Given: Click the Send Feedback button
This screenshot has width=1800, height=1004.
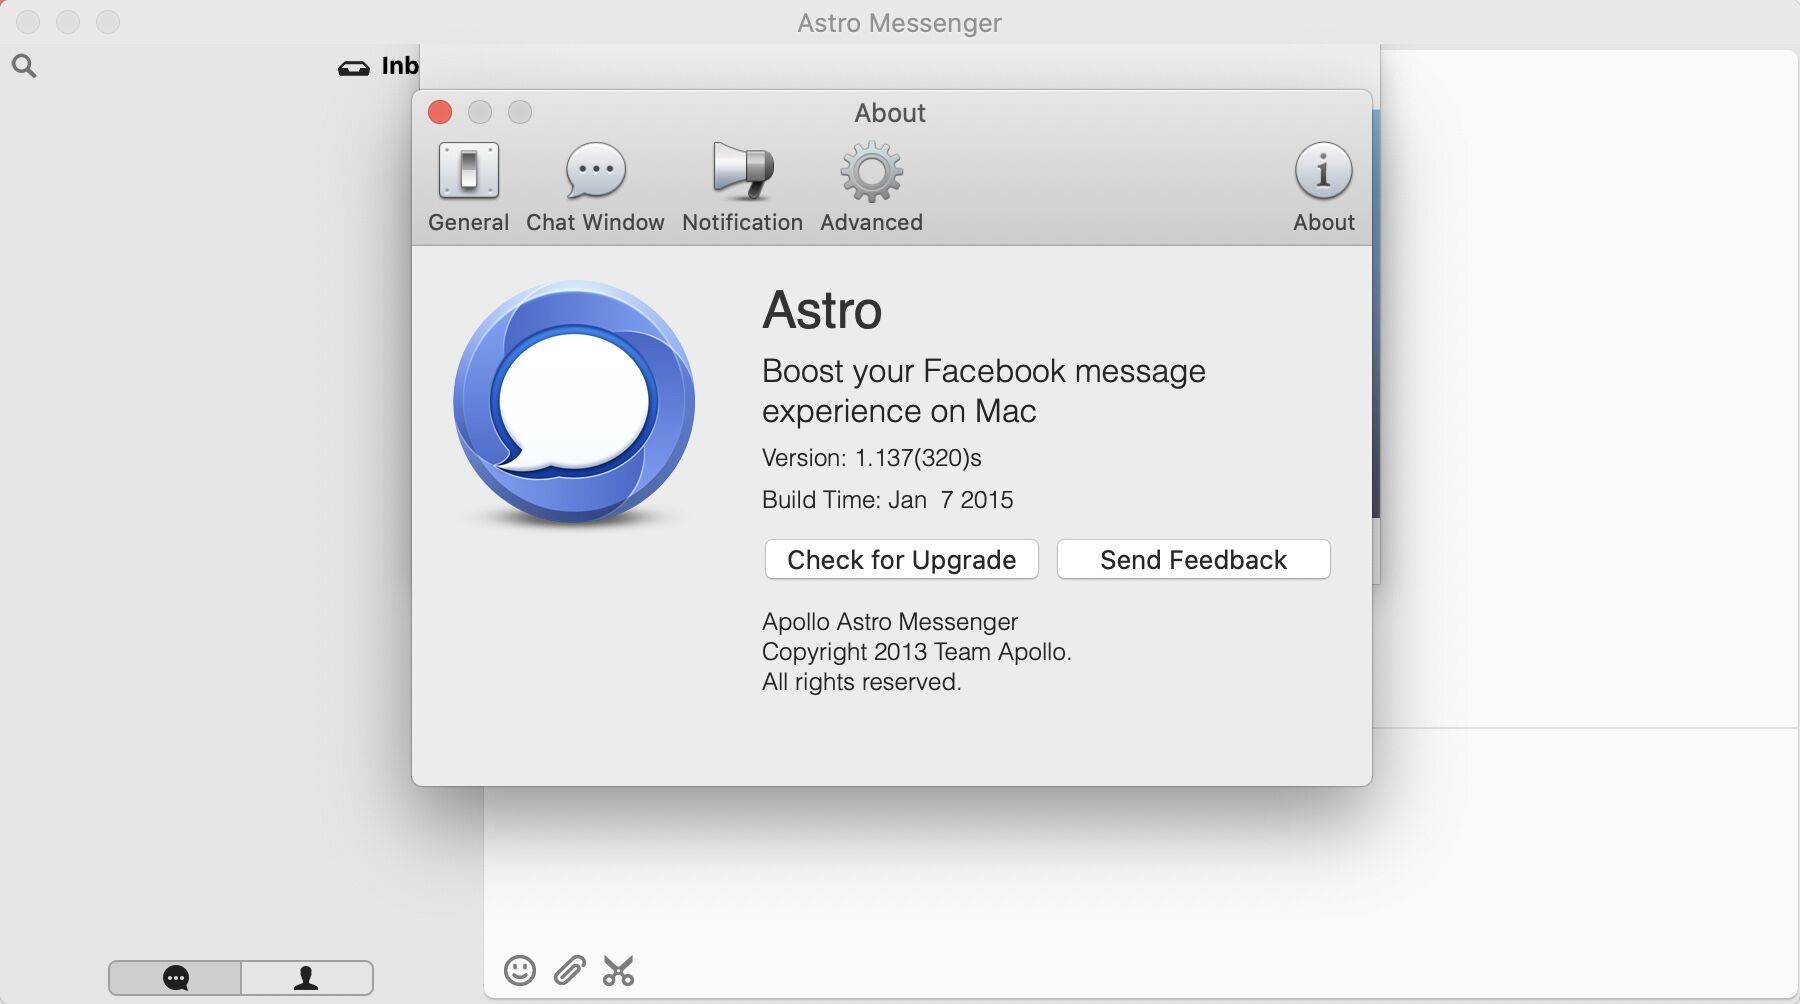Looking at the screenshot, I should (1193, 559).
